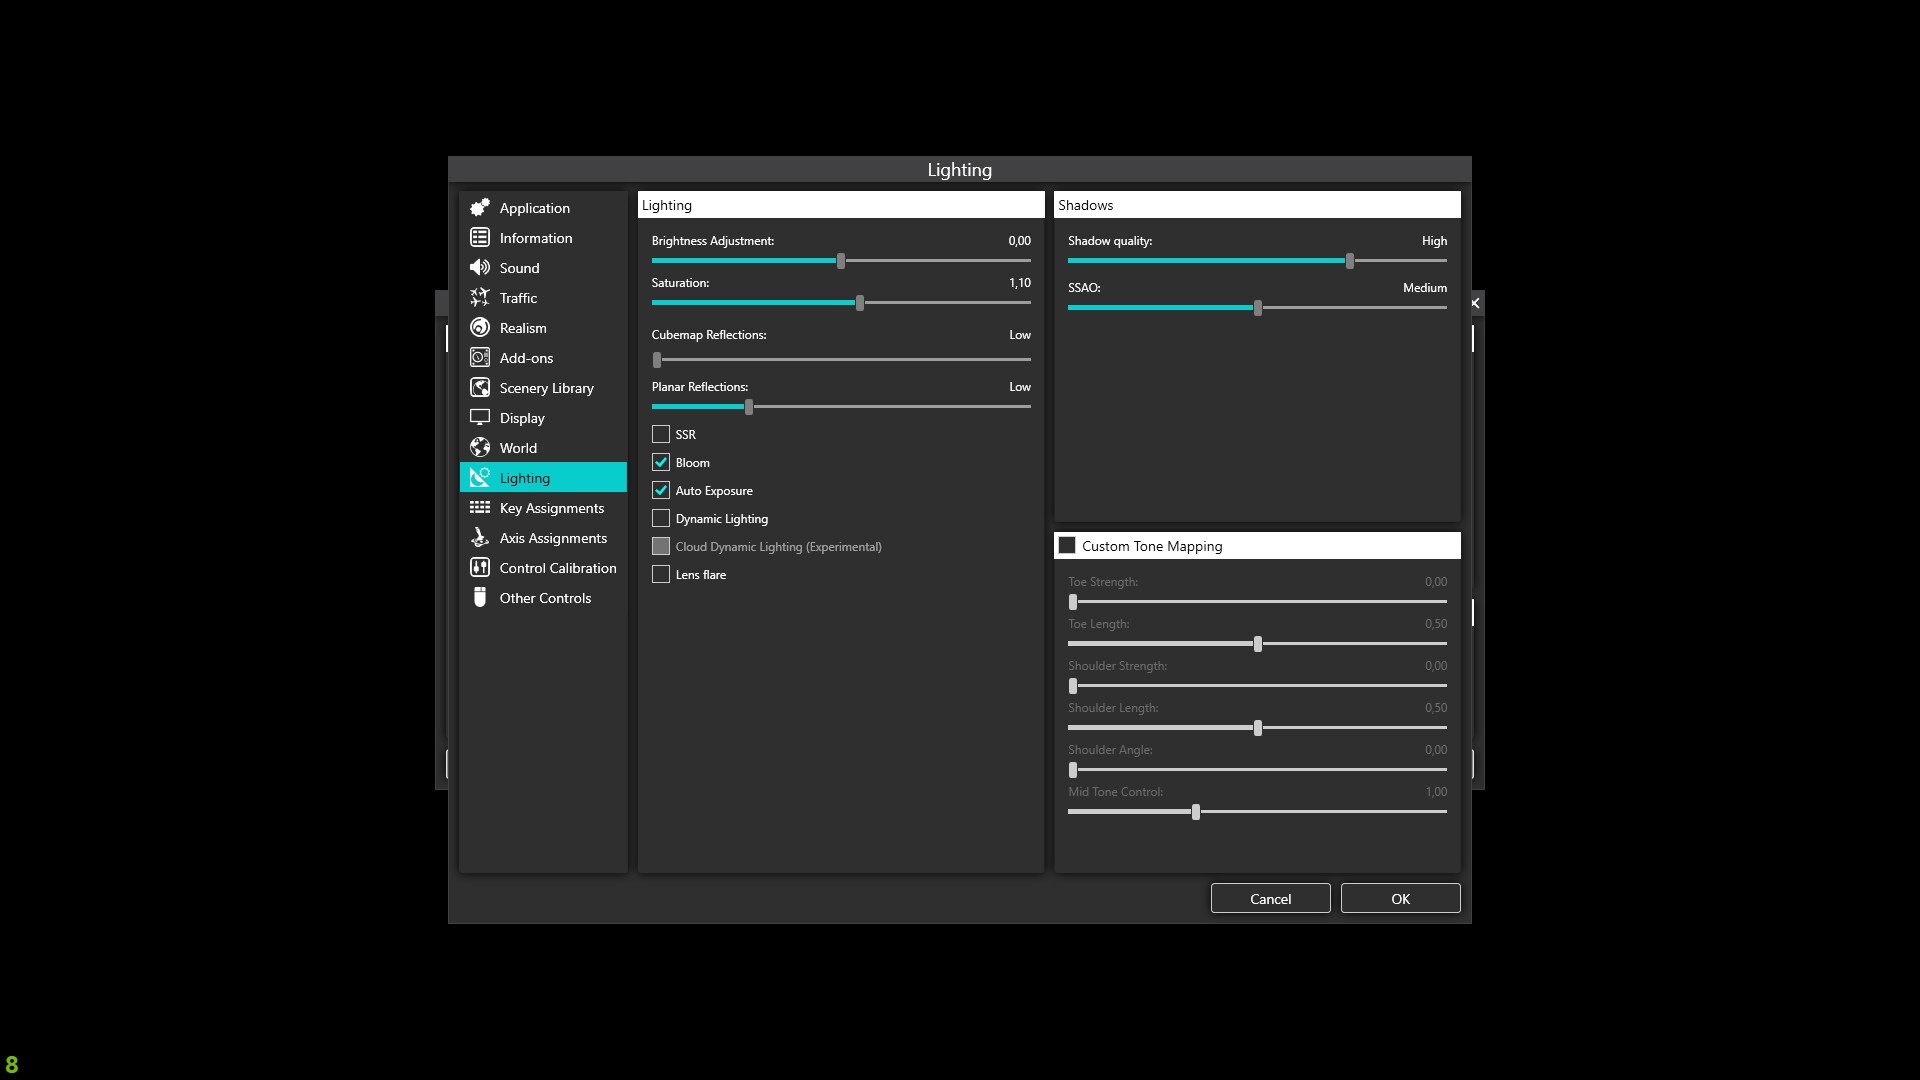Screen dimensions: 1920x1080
Task: Click the Axis Assignments joystick icon
Action: (480, 538)
